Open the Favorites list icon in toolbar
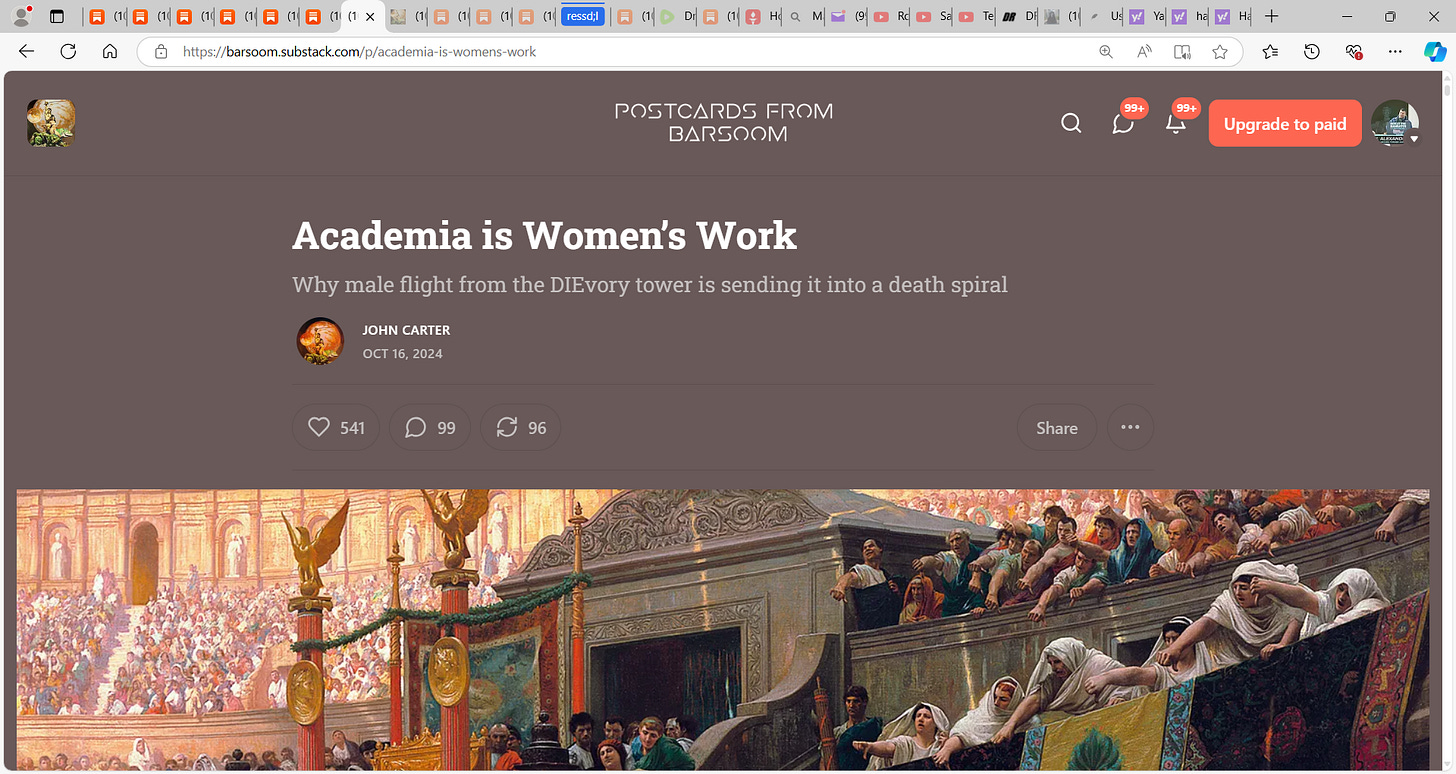The height and width of the screenshot is (774, 1456). tap(1270, 52)
